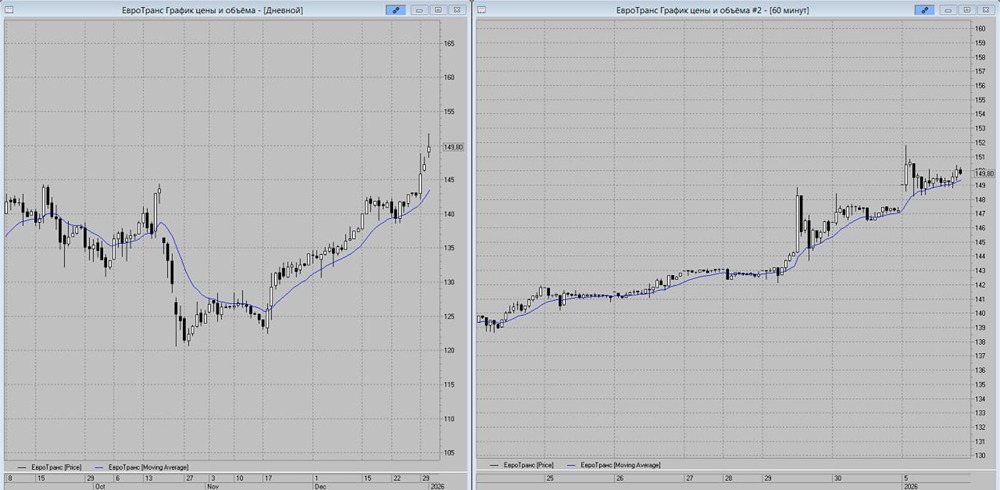
Task: Click the '2026' year label on the Дневной time axis
Action: point(436,486)
